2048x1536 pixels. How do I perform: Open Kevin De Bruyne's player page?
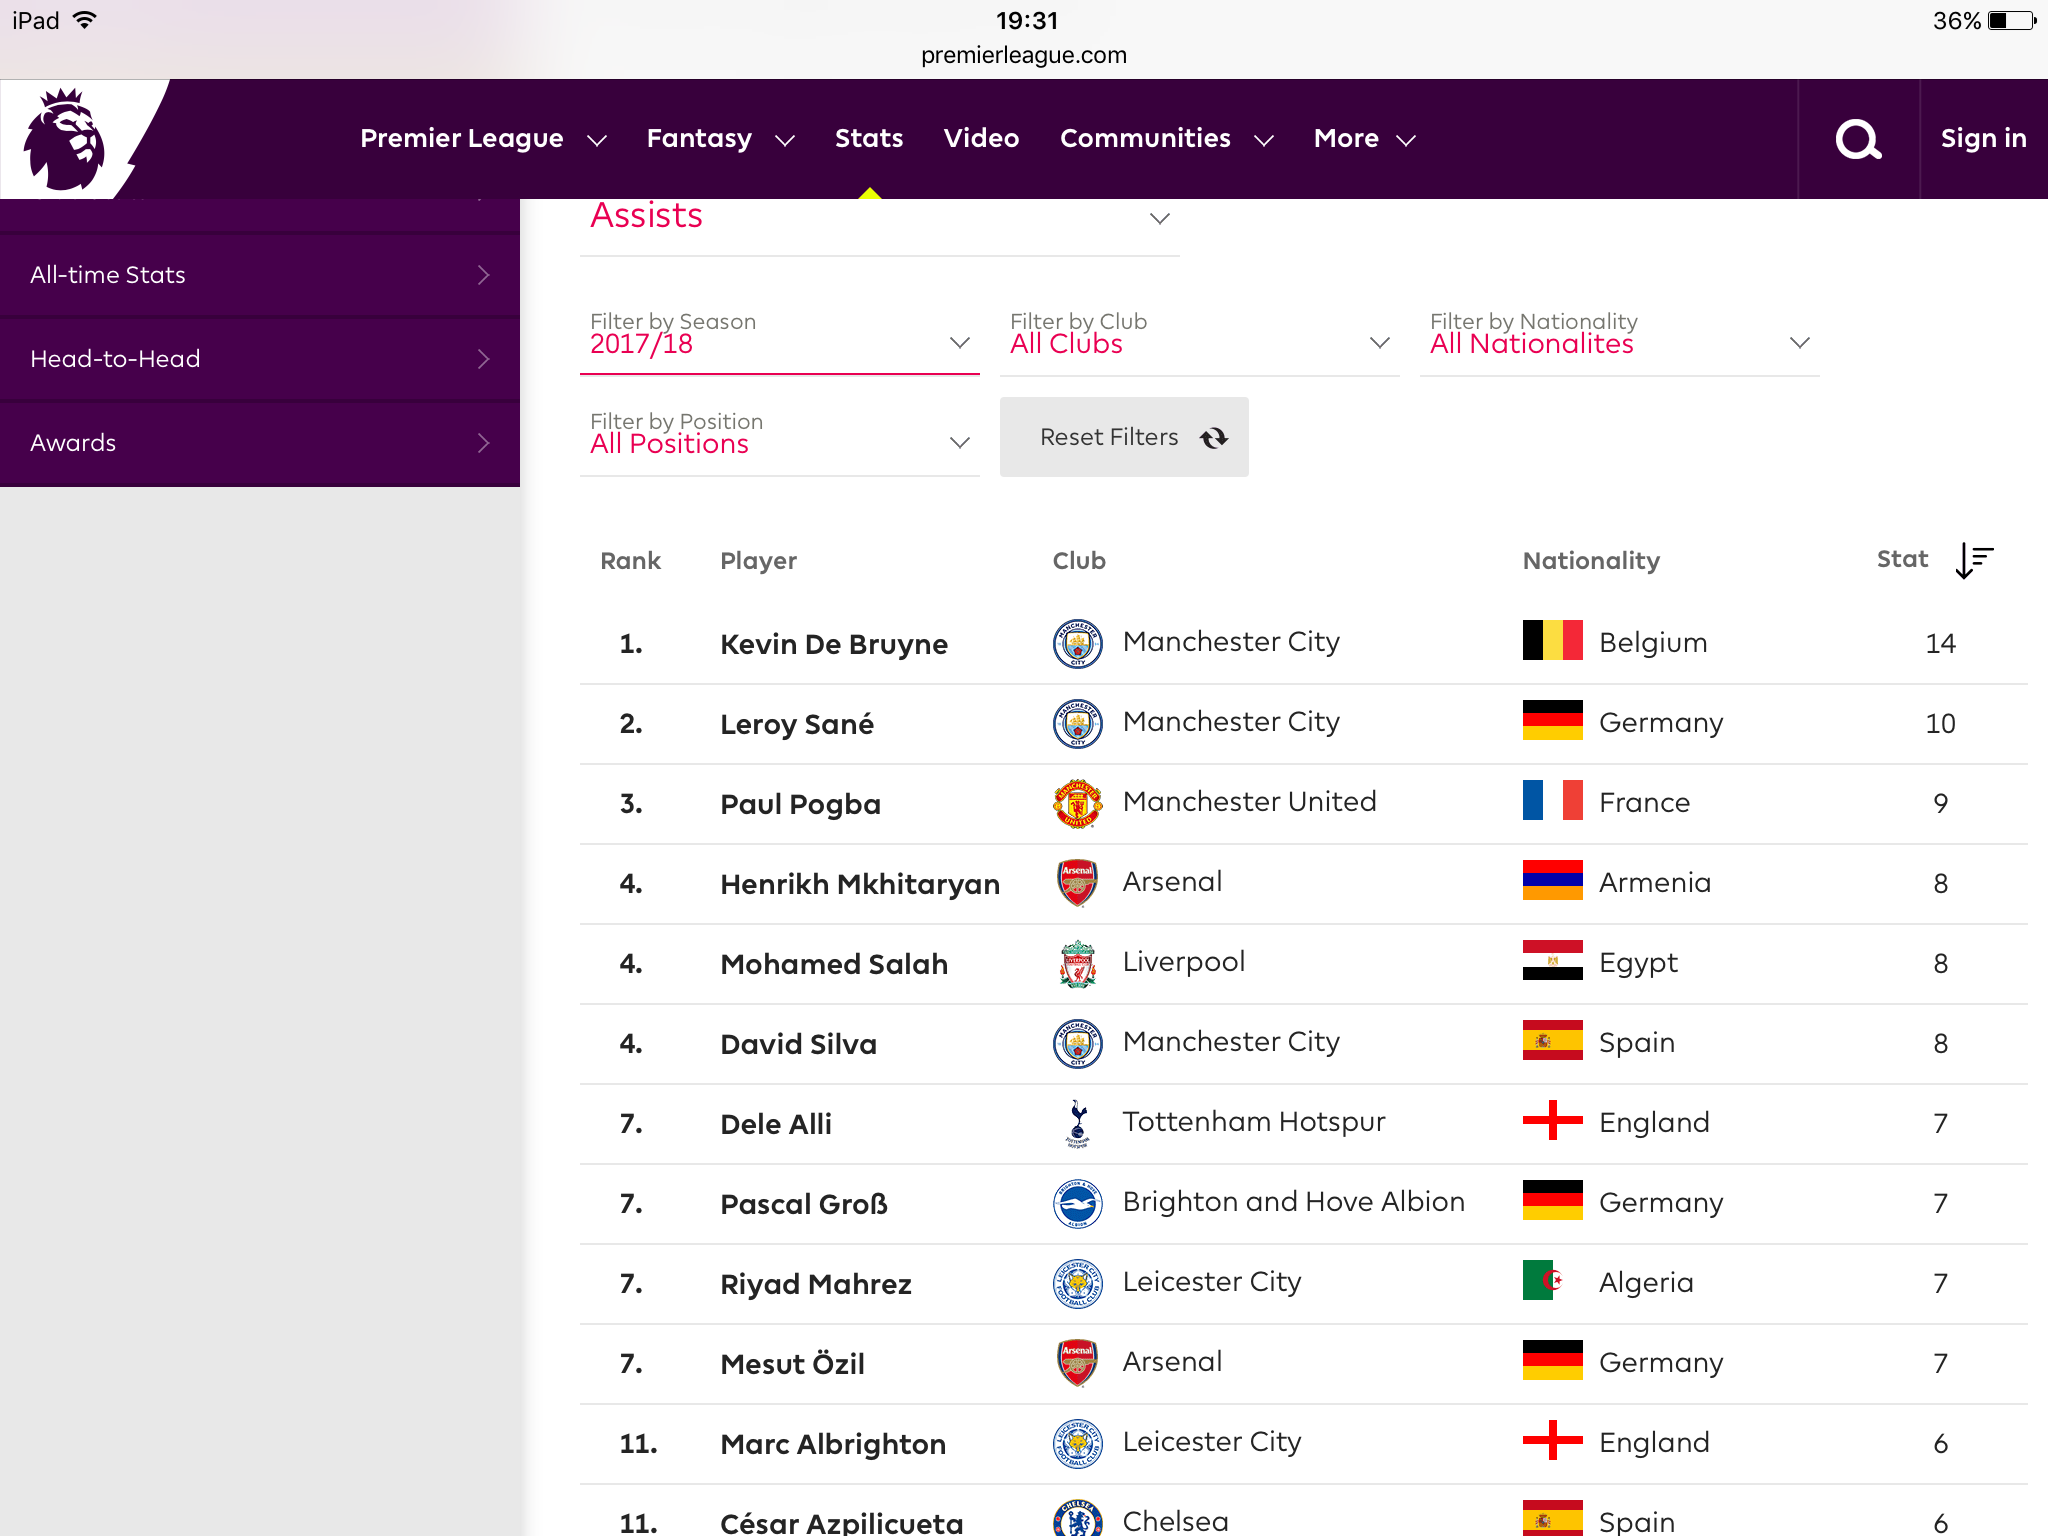(833, 644)
